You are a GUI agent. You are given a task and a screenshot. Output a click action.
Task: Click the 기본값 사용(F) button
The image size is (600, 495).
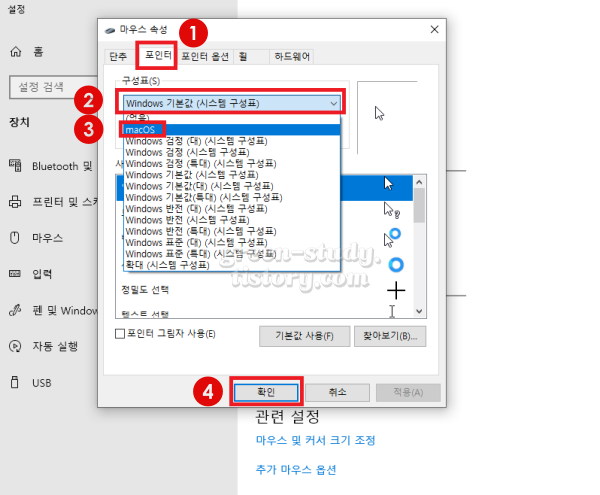pos(305,336)
